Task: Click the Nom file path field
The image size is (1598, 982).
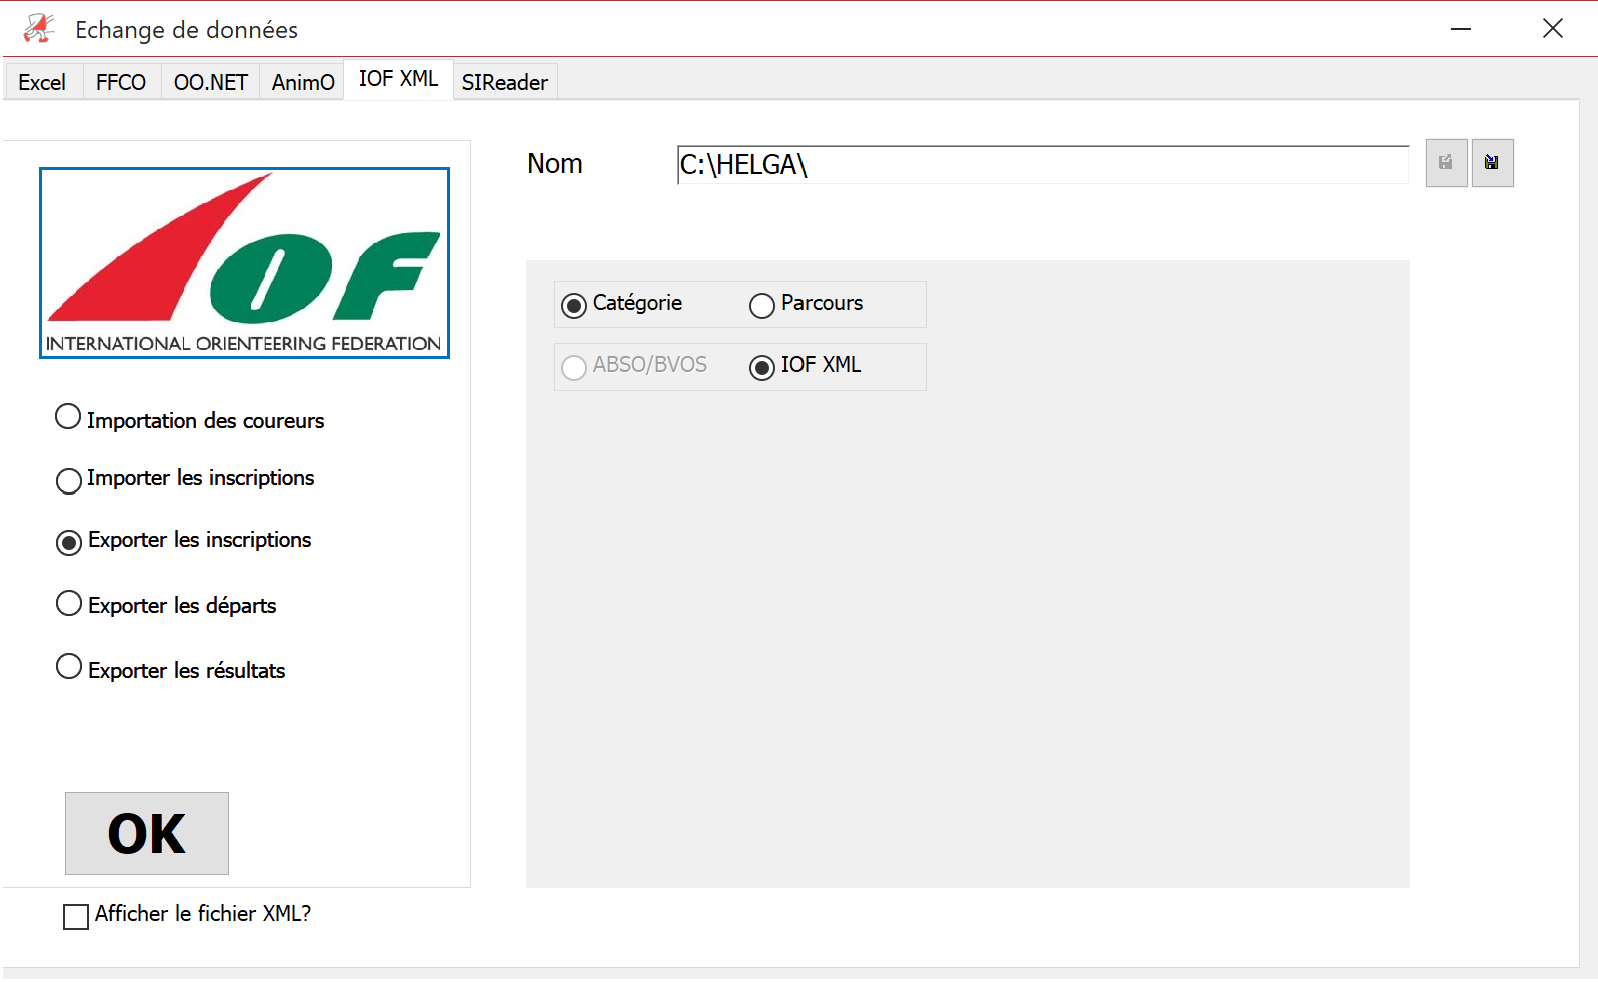Action: pos(1043,164)
